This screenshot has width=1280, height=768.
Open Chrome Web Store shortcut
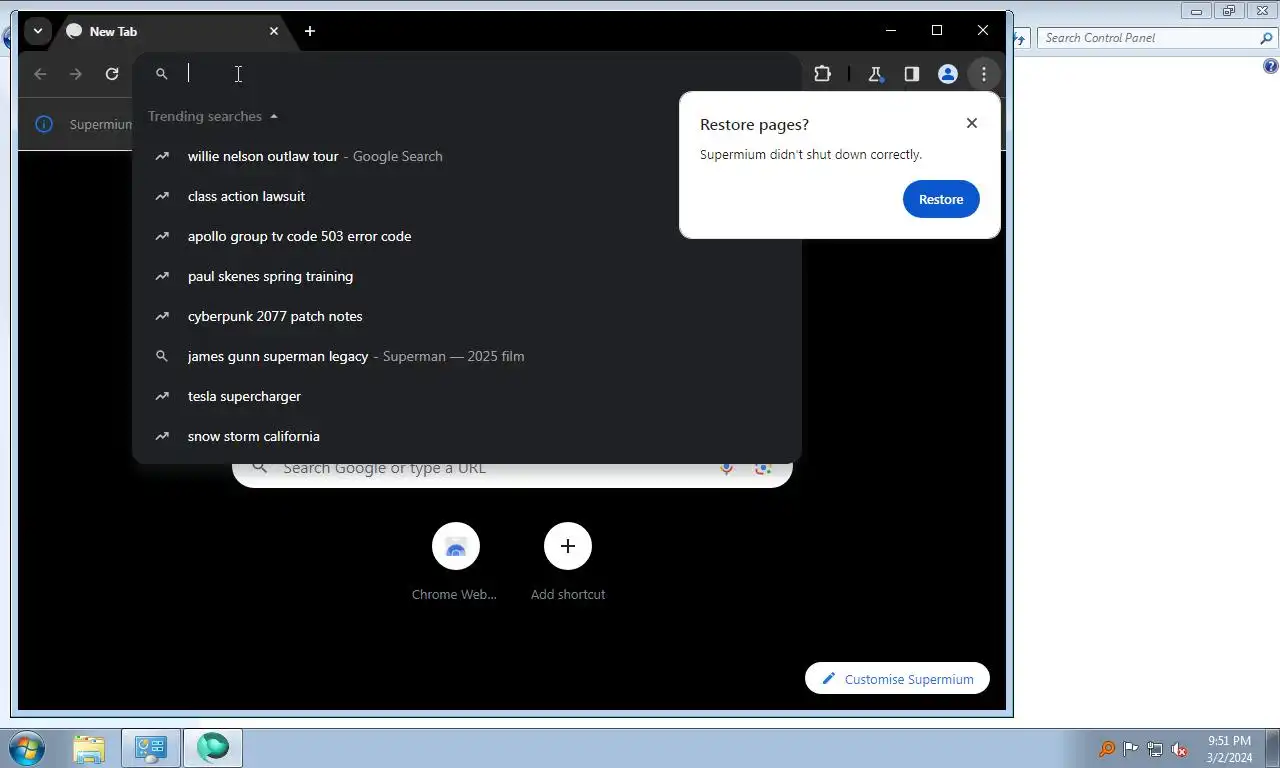[x=455, y=563]
